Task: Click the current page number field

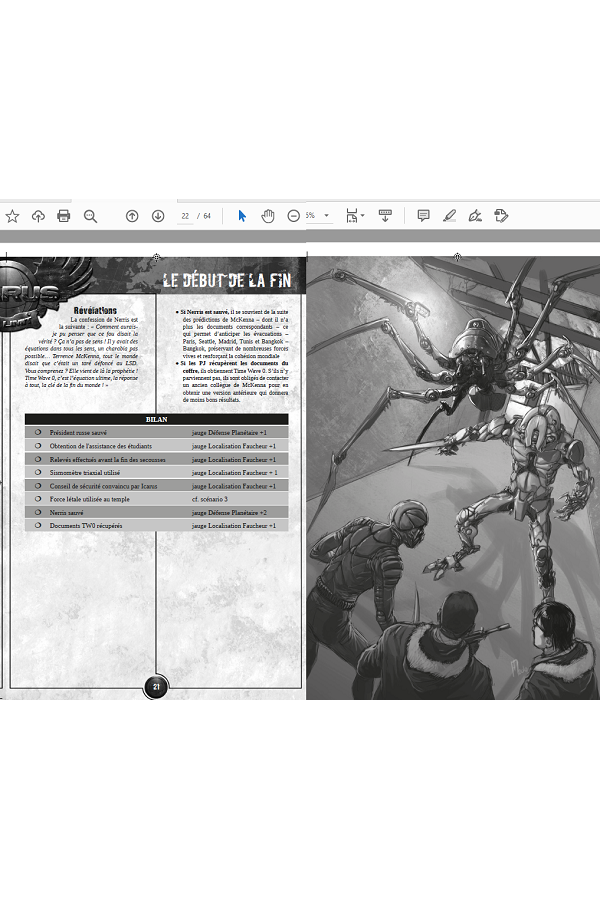Action: pos(185,216)
